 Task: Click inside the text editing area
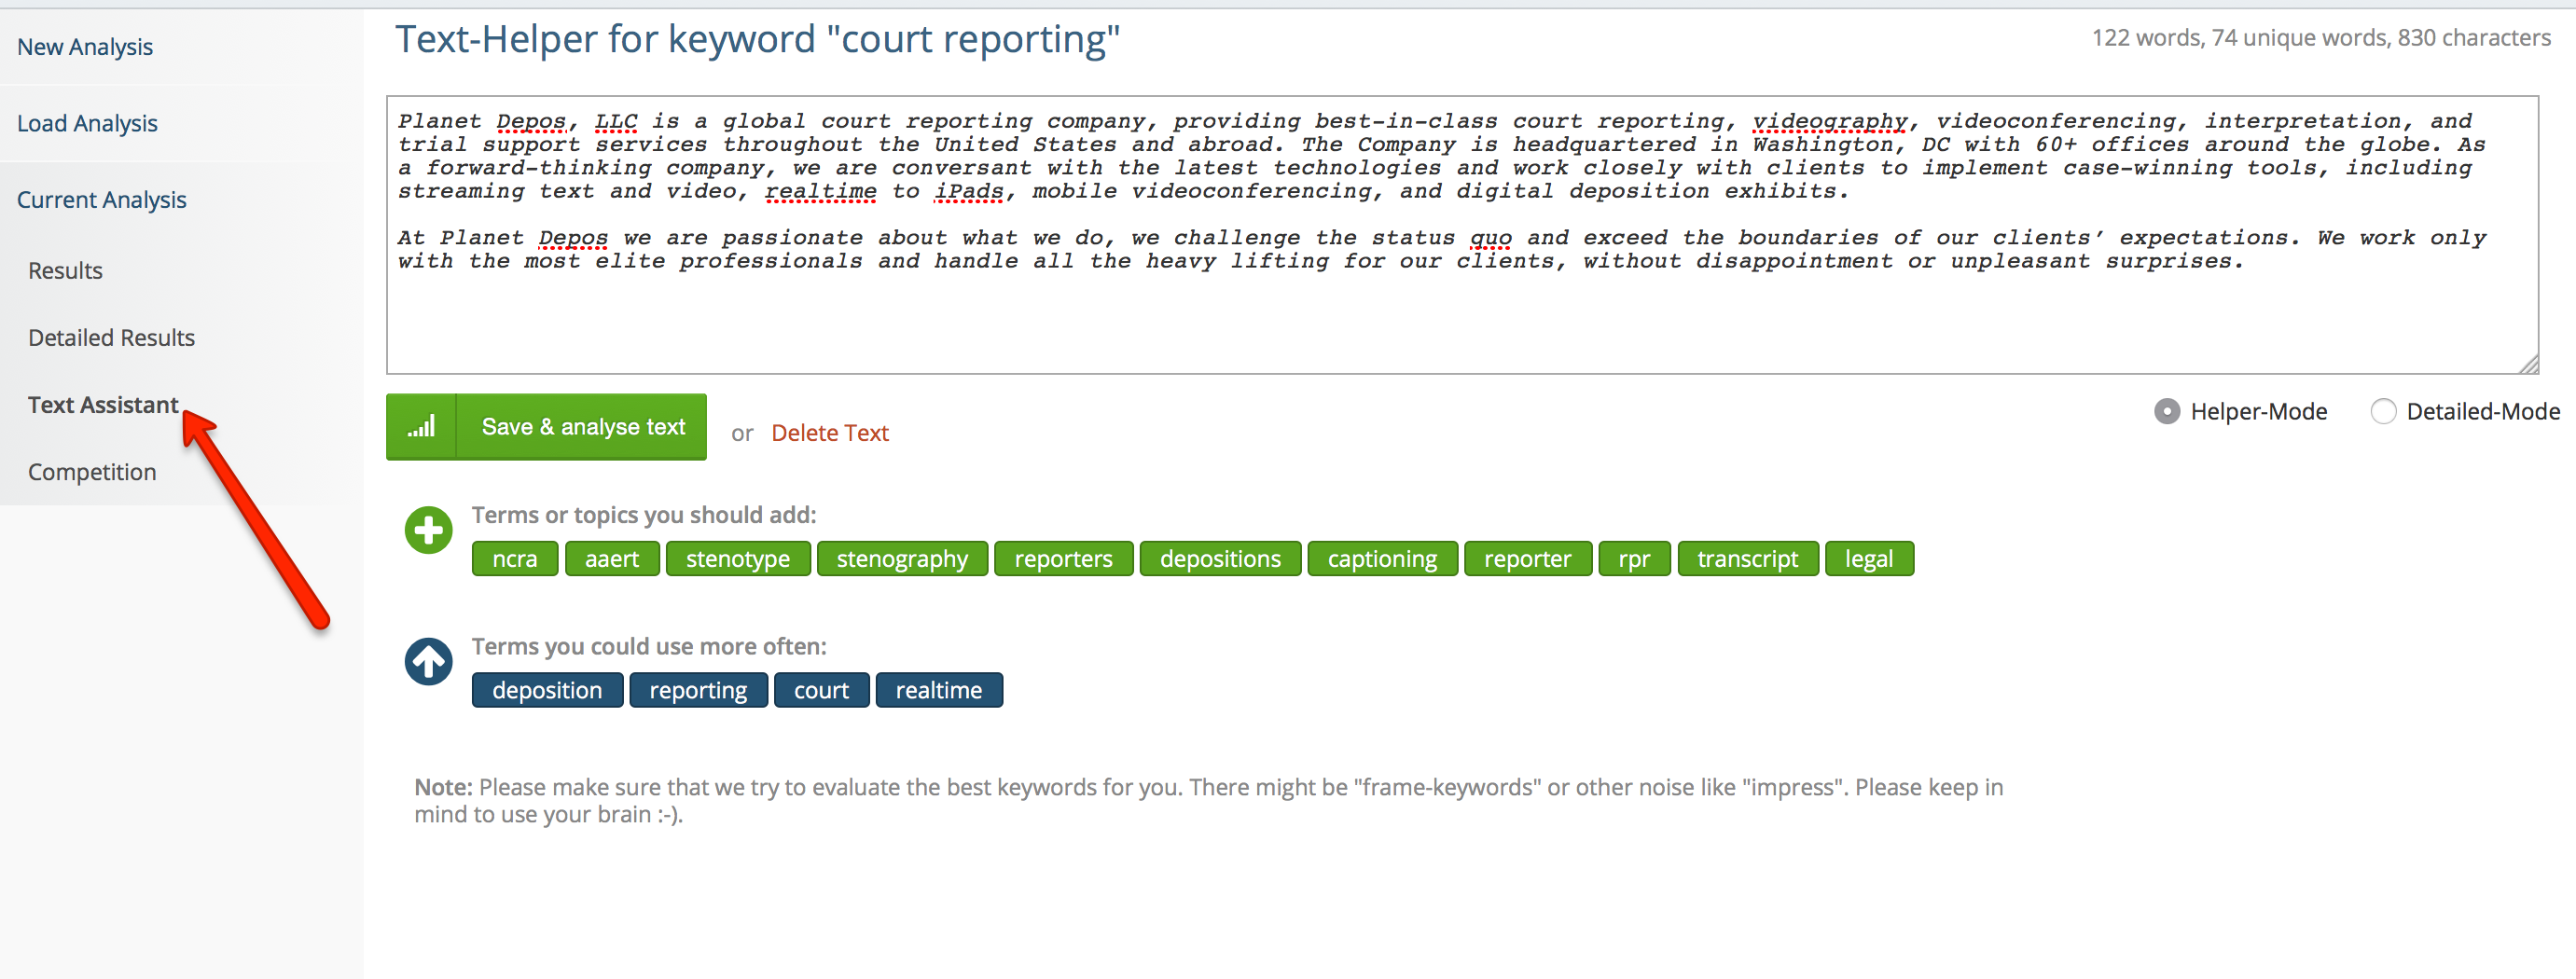click(x=1462, y=235)
